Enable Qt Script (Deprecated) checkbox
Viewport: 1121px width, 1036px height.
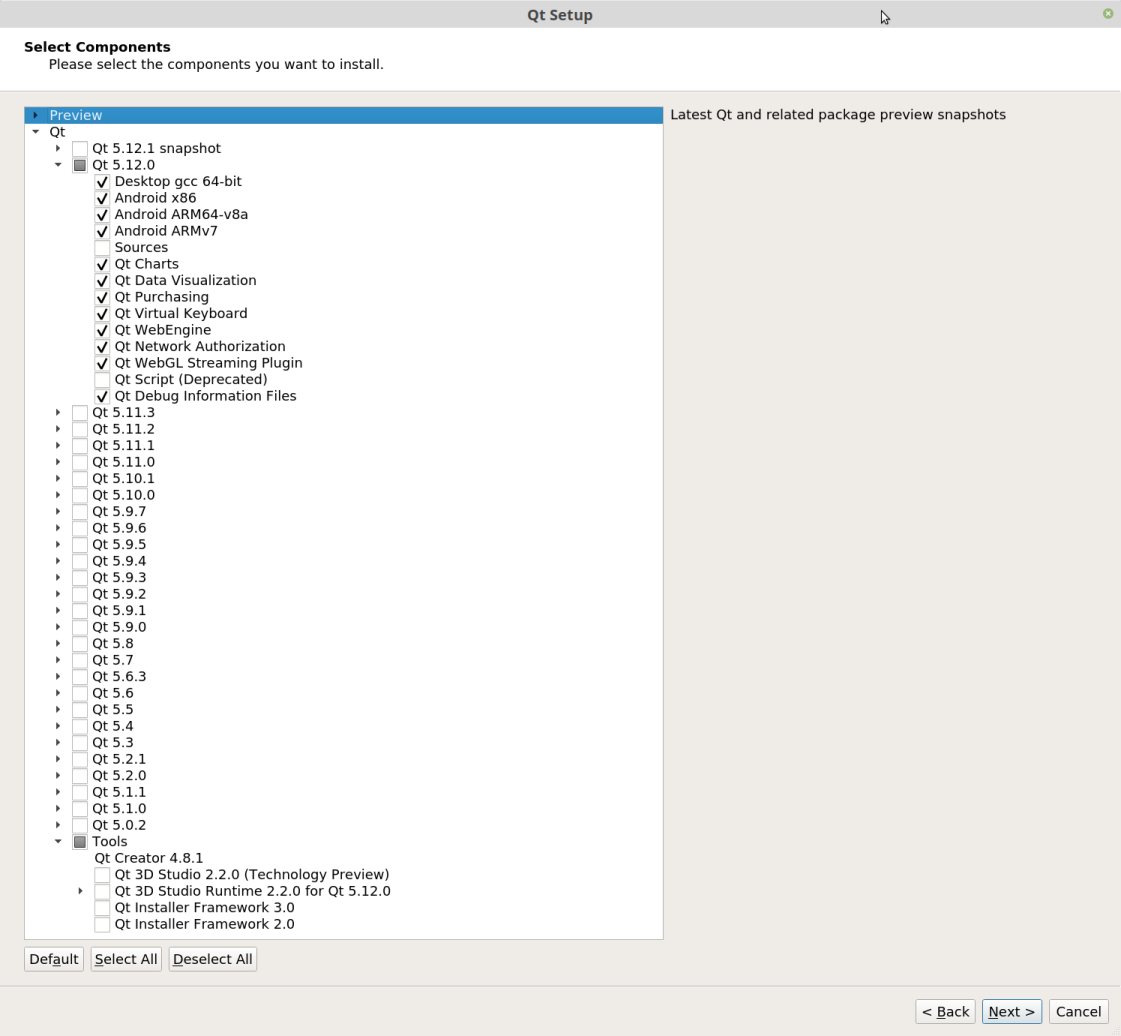(x=102, y=380)
